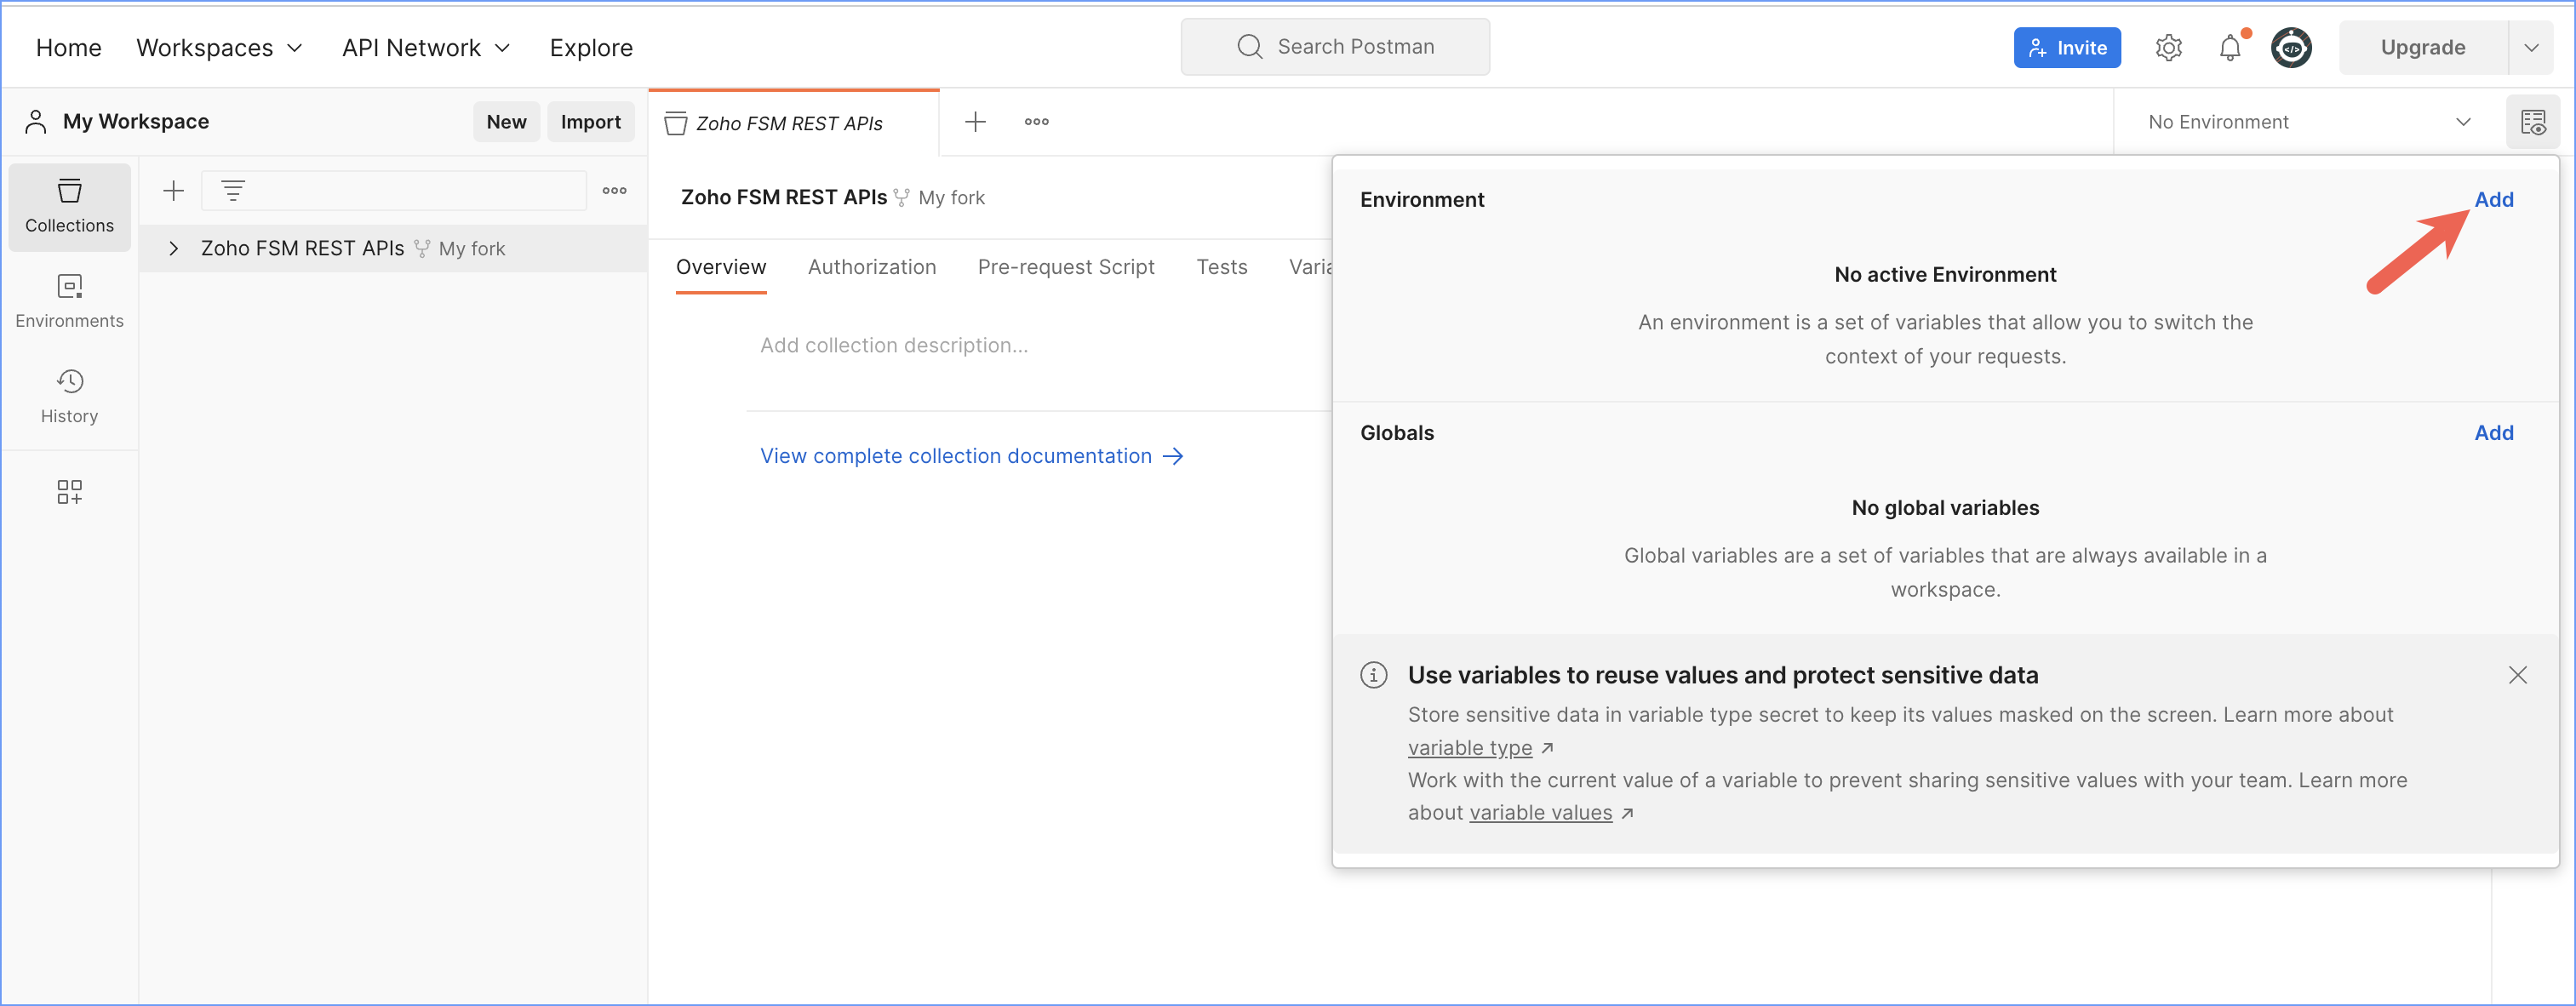Click the filter collections icon
Screen dimensions: 2576x1006
pos(233,190)
